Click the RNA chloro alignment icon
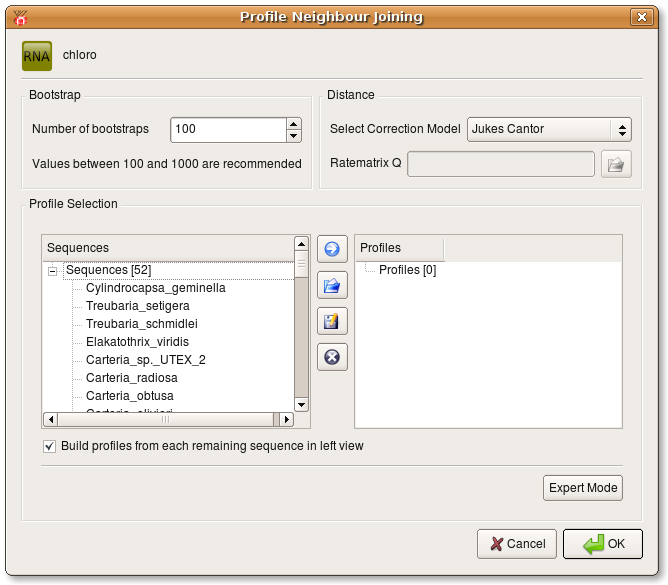The height and width of the screenshot is (585, 668). (37, 56)
